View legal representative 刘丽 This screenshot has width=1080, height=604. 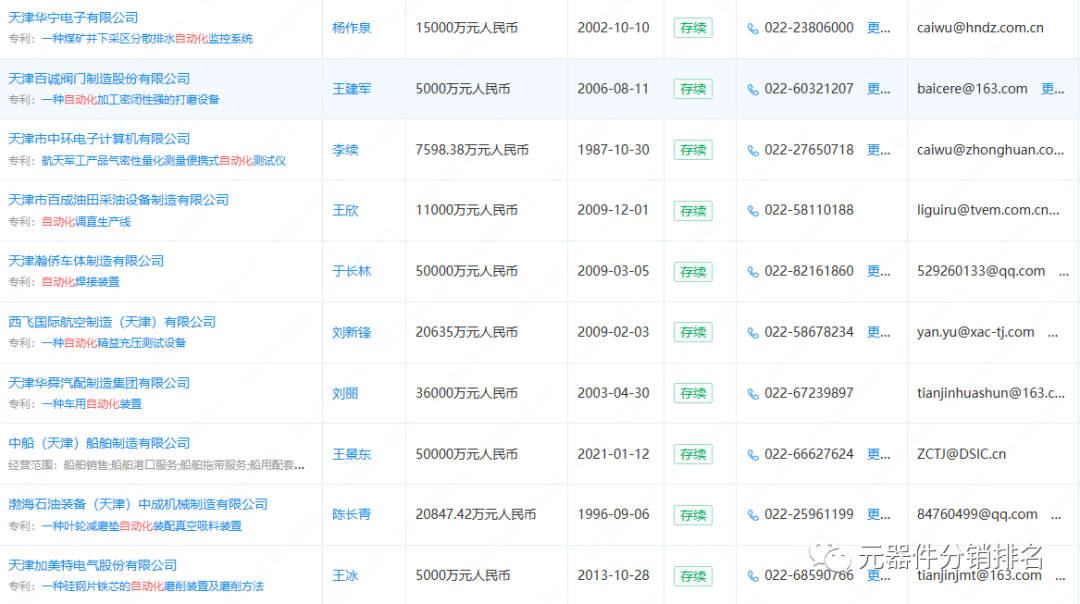tap(345, 393)
